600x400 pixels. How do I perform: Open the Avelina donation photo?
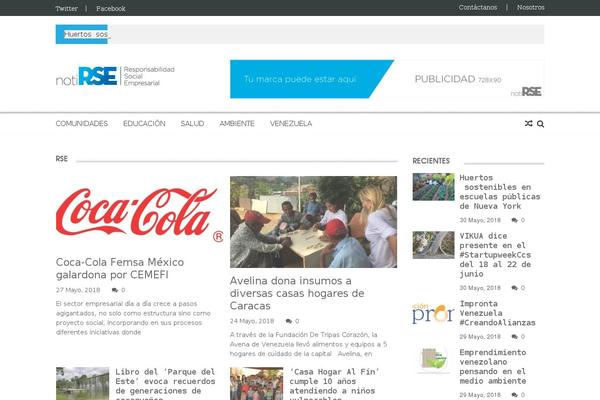tap(313, 222)
